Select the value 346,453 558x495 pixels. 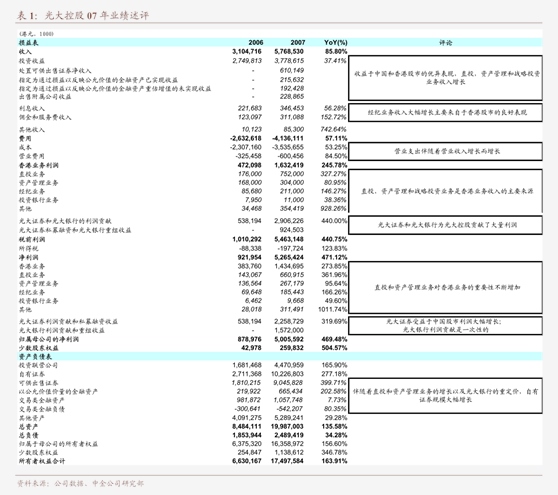coord(291,108)
